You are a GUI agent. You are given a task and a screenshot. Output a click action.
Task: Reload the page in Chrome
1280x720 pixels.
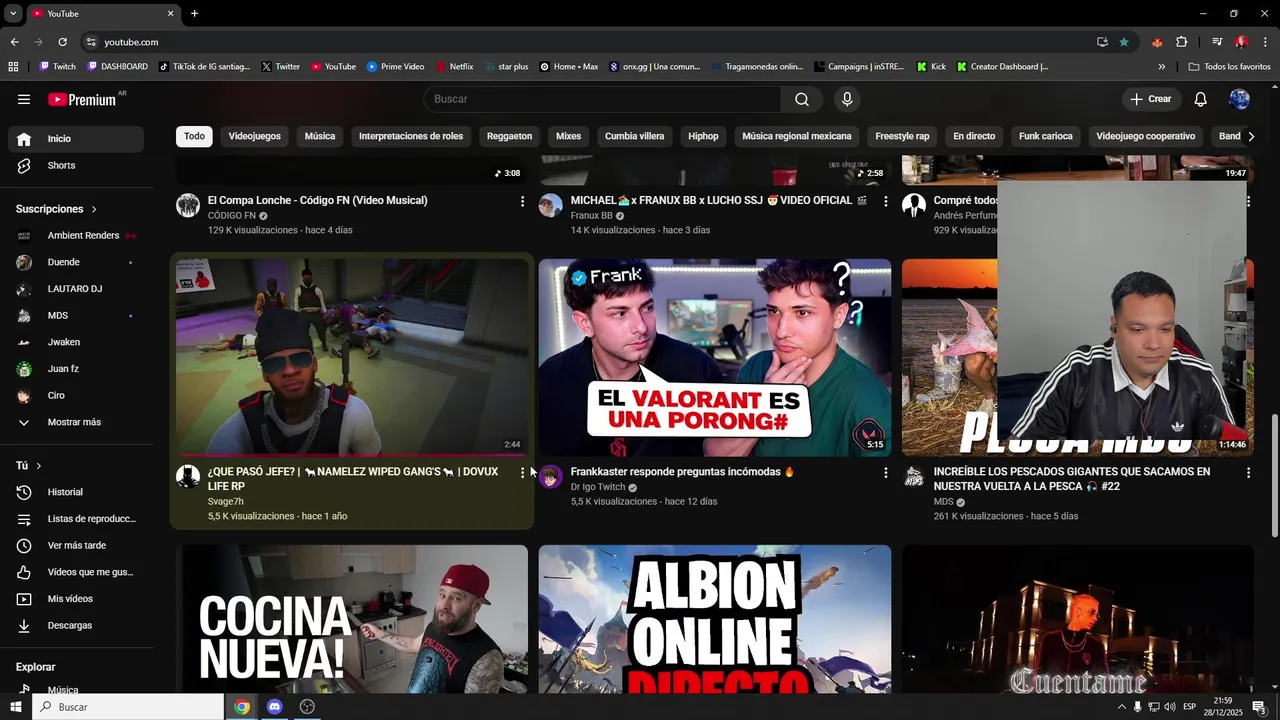pyautogui.click(x=62, y=42)
